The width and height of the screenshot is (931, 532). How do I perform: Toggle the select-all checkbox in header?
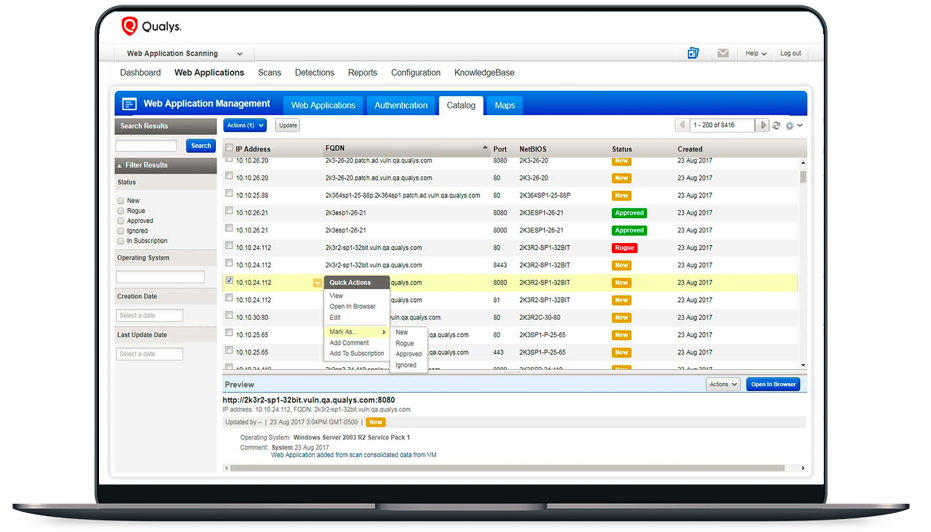point(229,148)
